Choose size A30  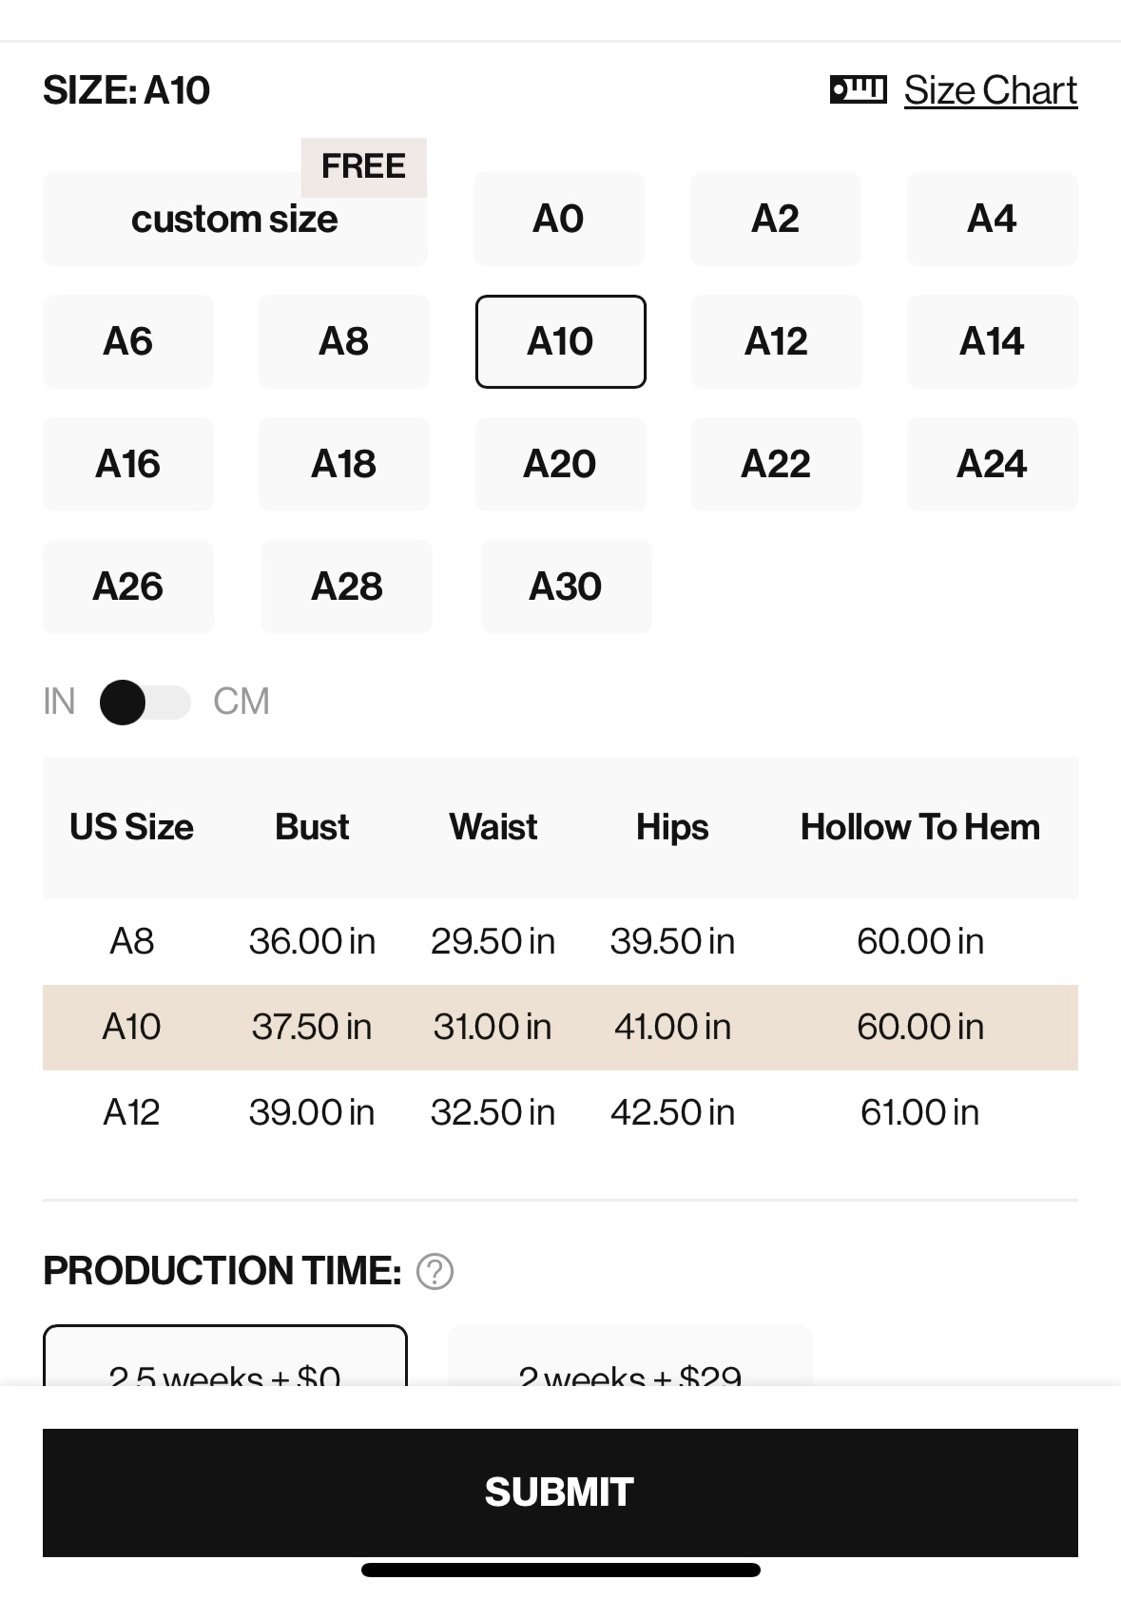pos(566,587)
